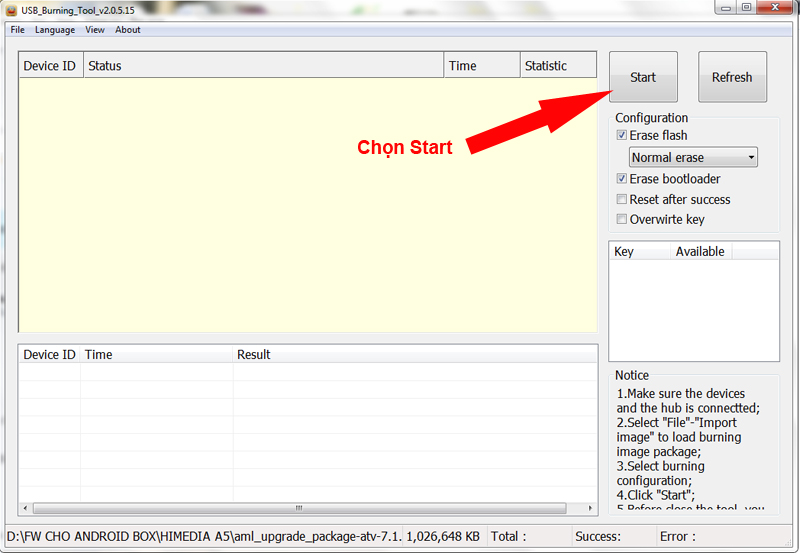This screenshot has width=800, height=553.
Task: Click the firmware path in status bar
Action: point(204,537)
